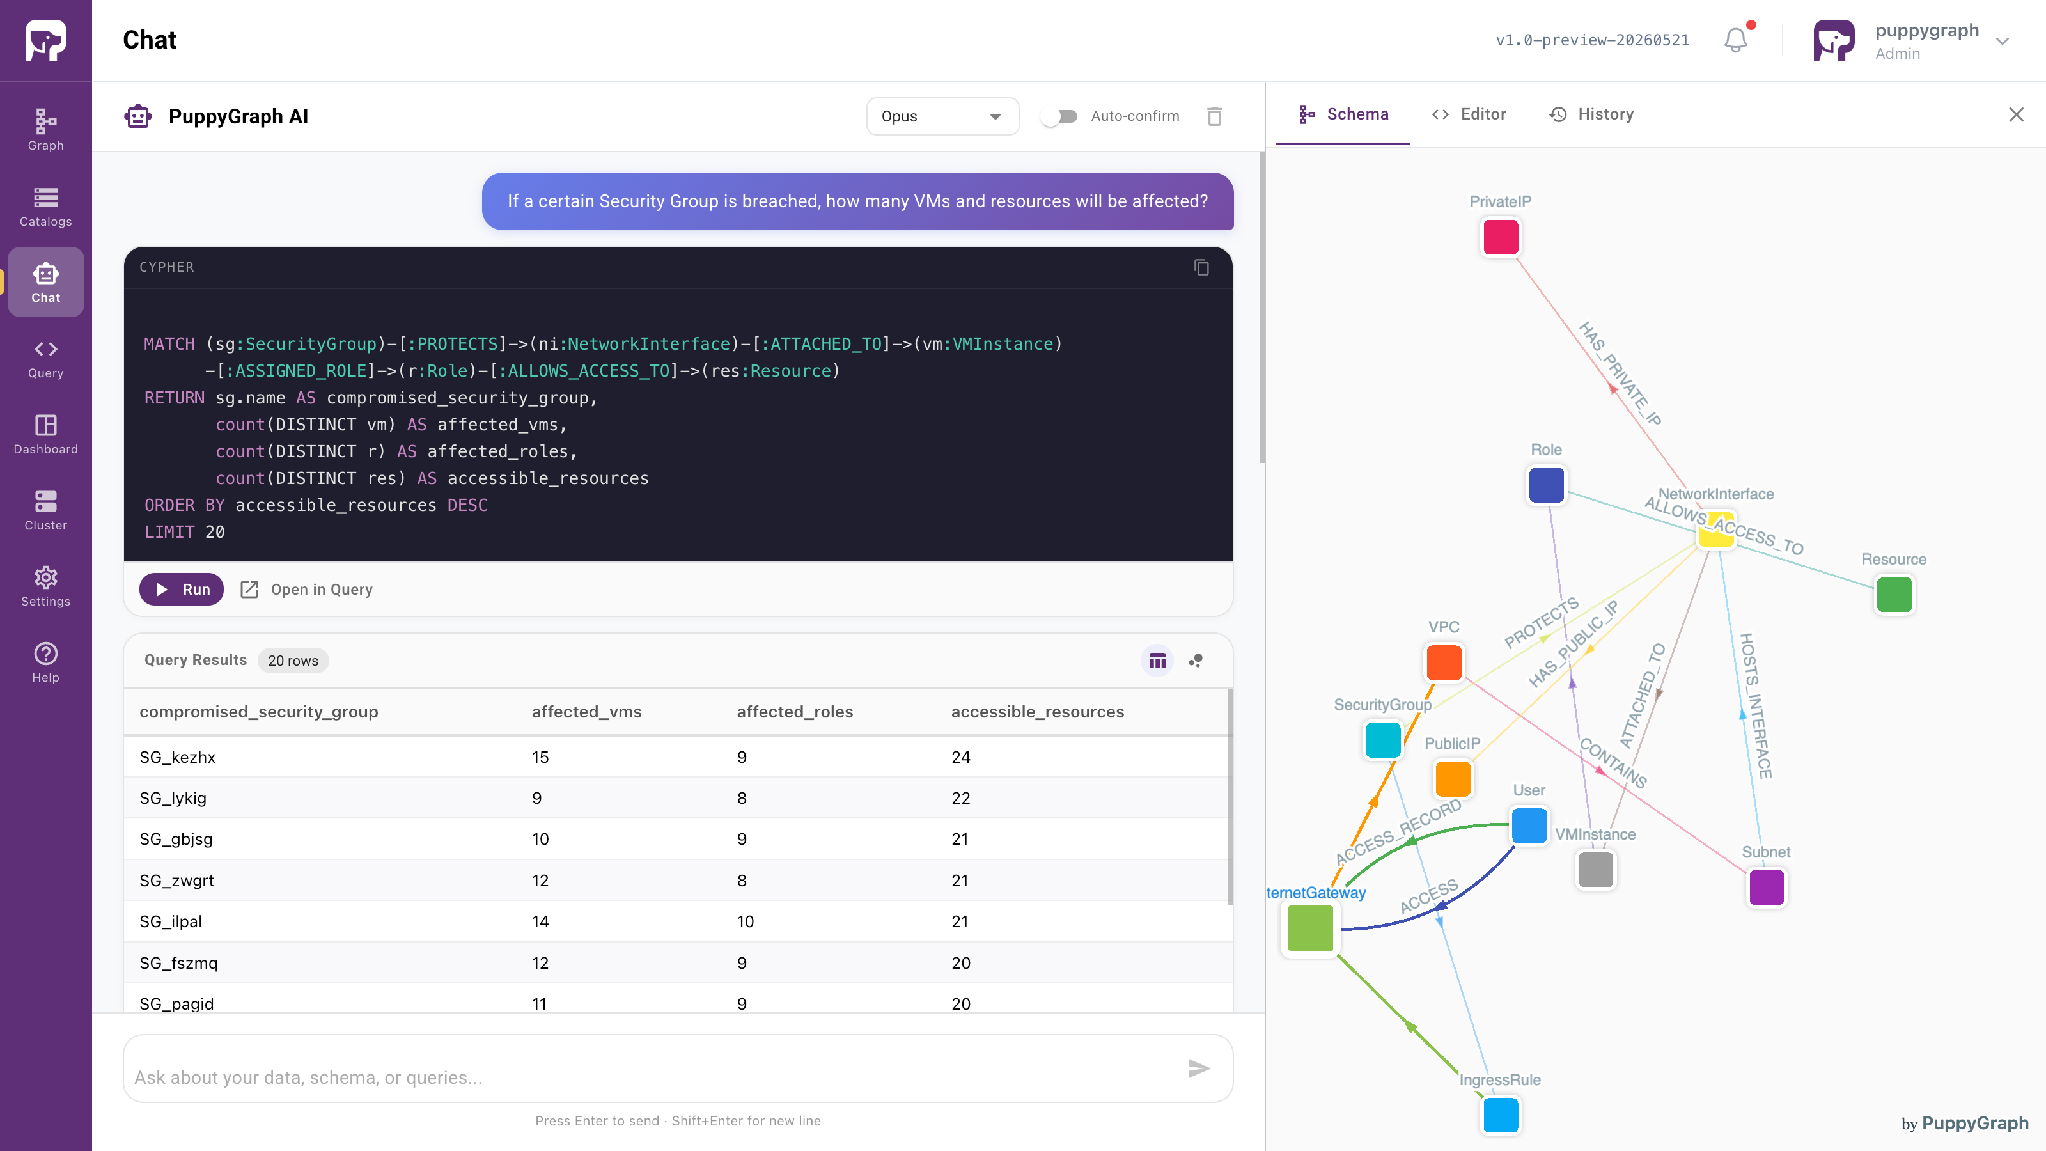Switch to the History tab
Viewport: 2046px width, 1151px height.
tap(1591, 114)
